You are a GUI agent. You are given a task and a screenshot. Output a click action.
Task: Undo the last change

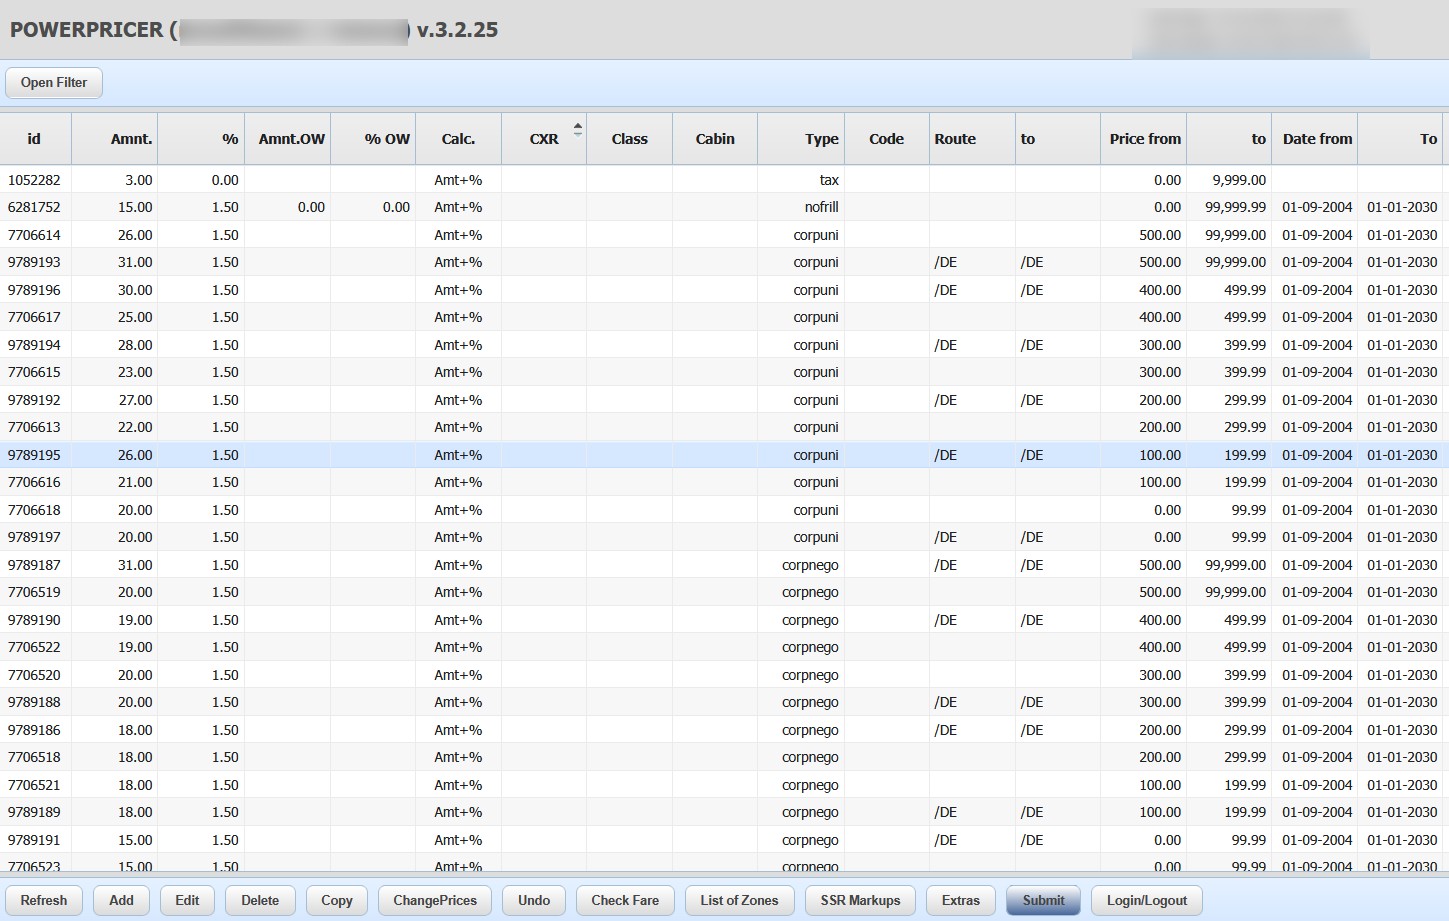tap(534, 900)
